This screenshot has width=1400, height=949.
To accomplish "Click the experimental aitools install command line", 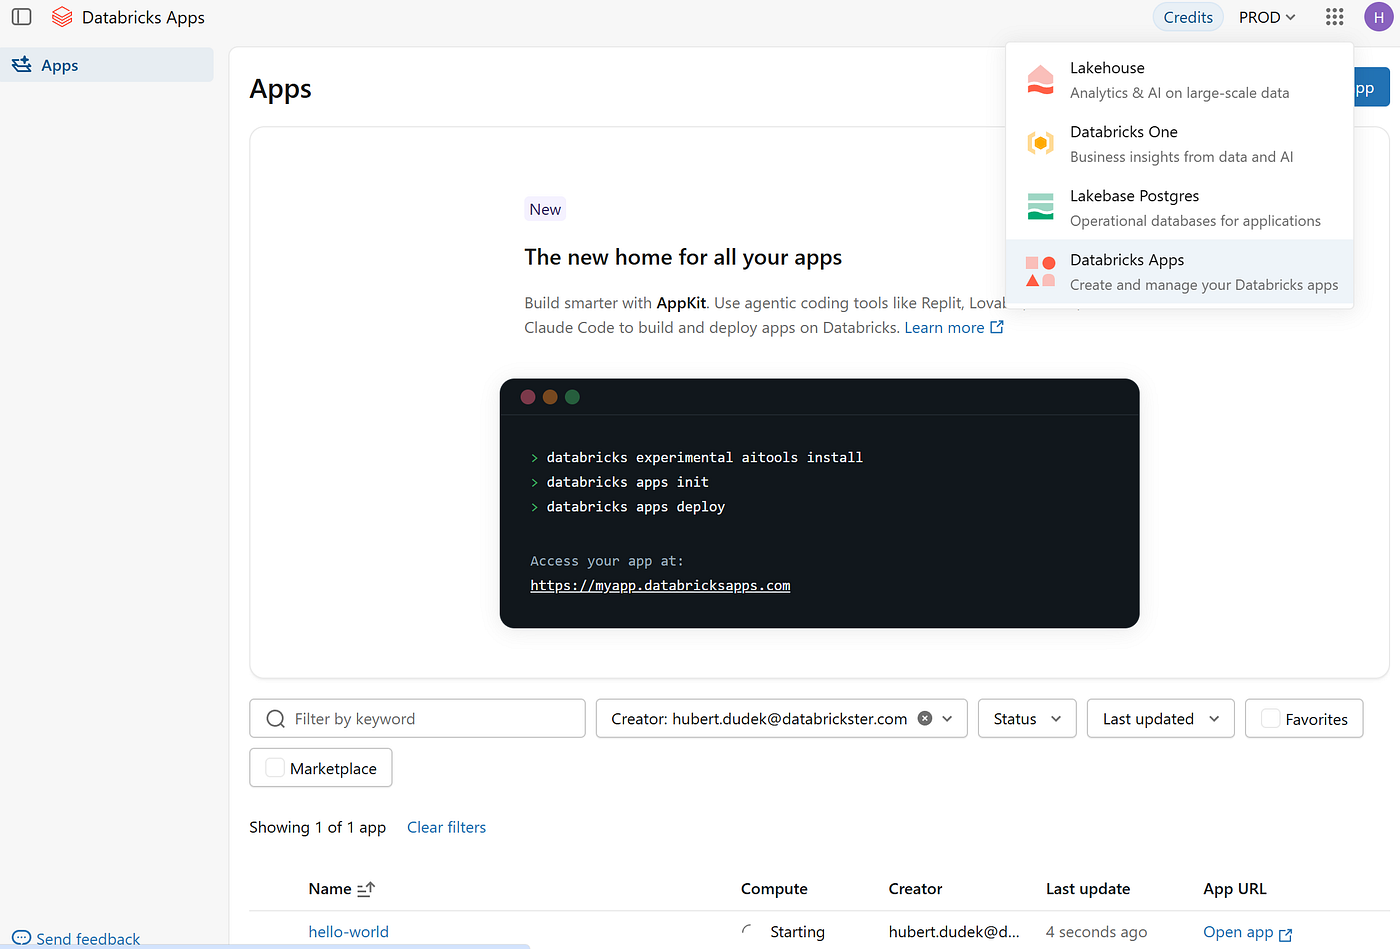I will click(704, 457).
